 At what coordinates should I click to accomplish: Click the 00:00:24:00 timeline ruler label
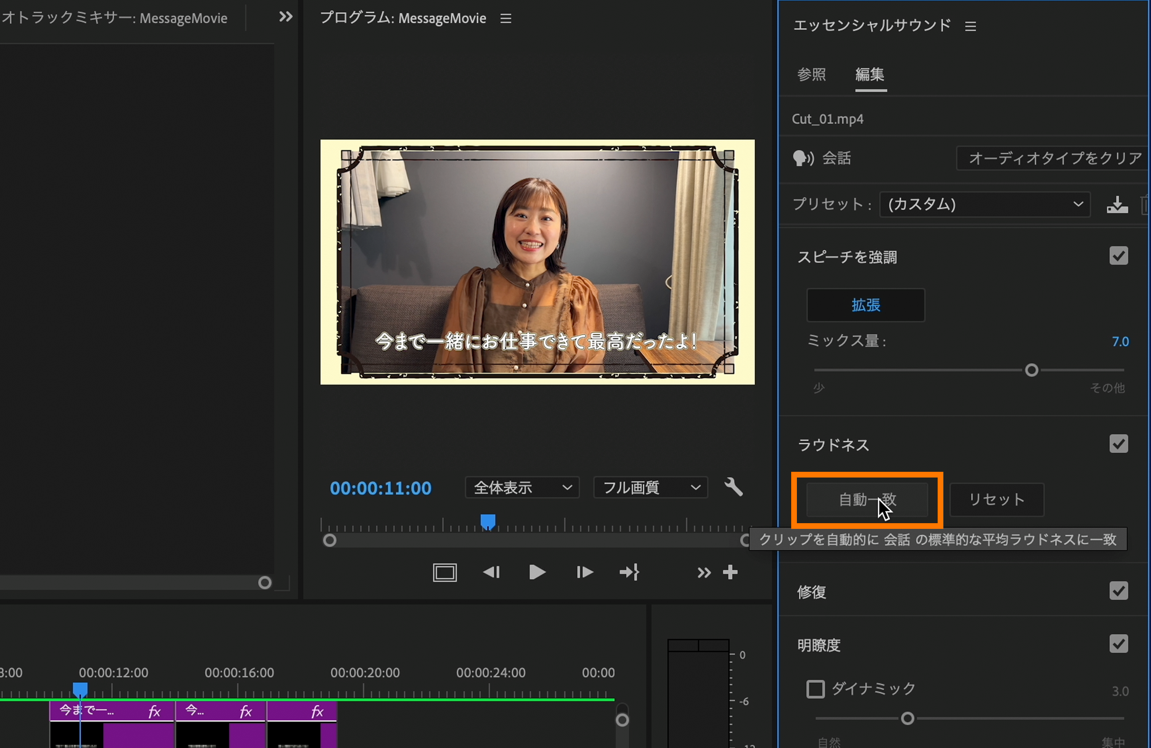point(490,672)
